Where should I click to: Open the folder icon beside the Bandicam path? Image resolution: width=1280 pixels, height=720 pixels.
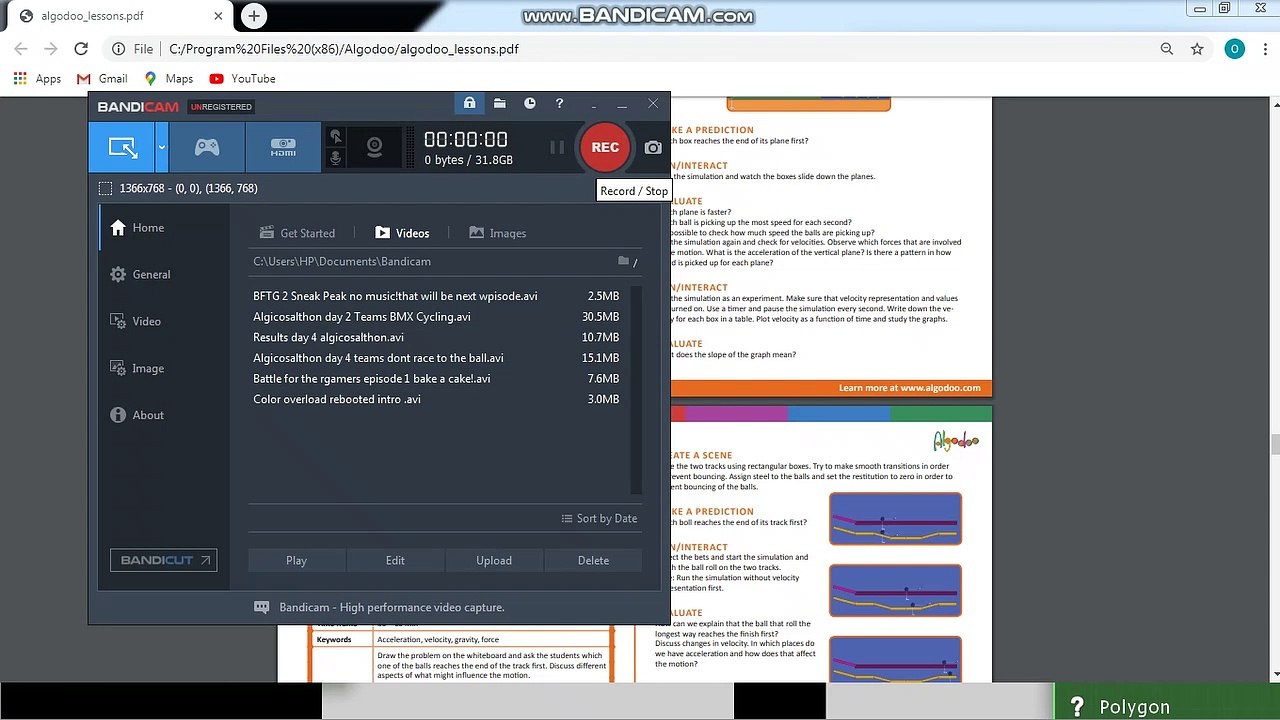[x=624, y=261]
